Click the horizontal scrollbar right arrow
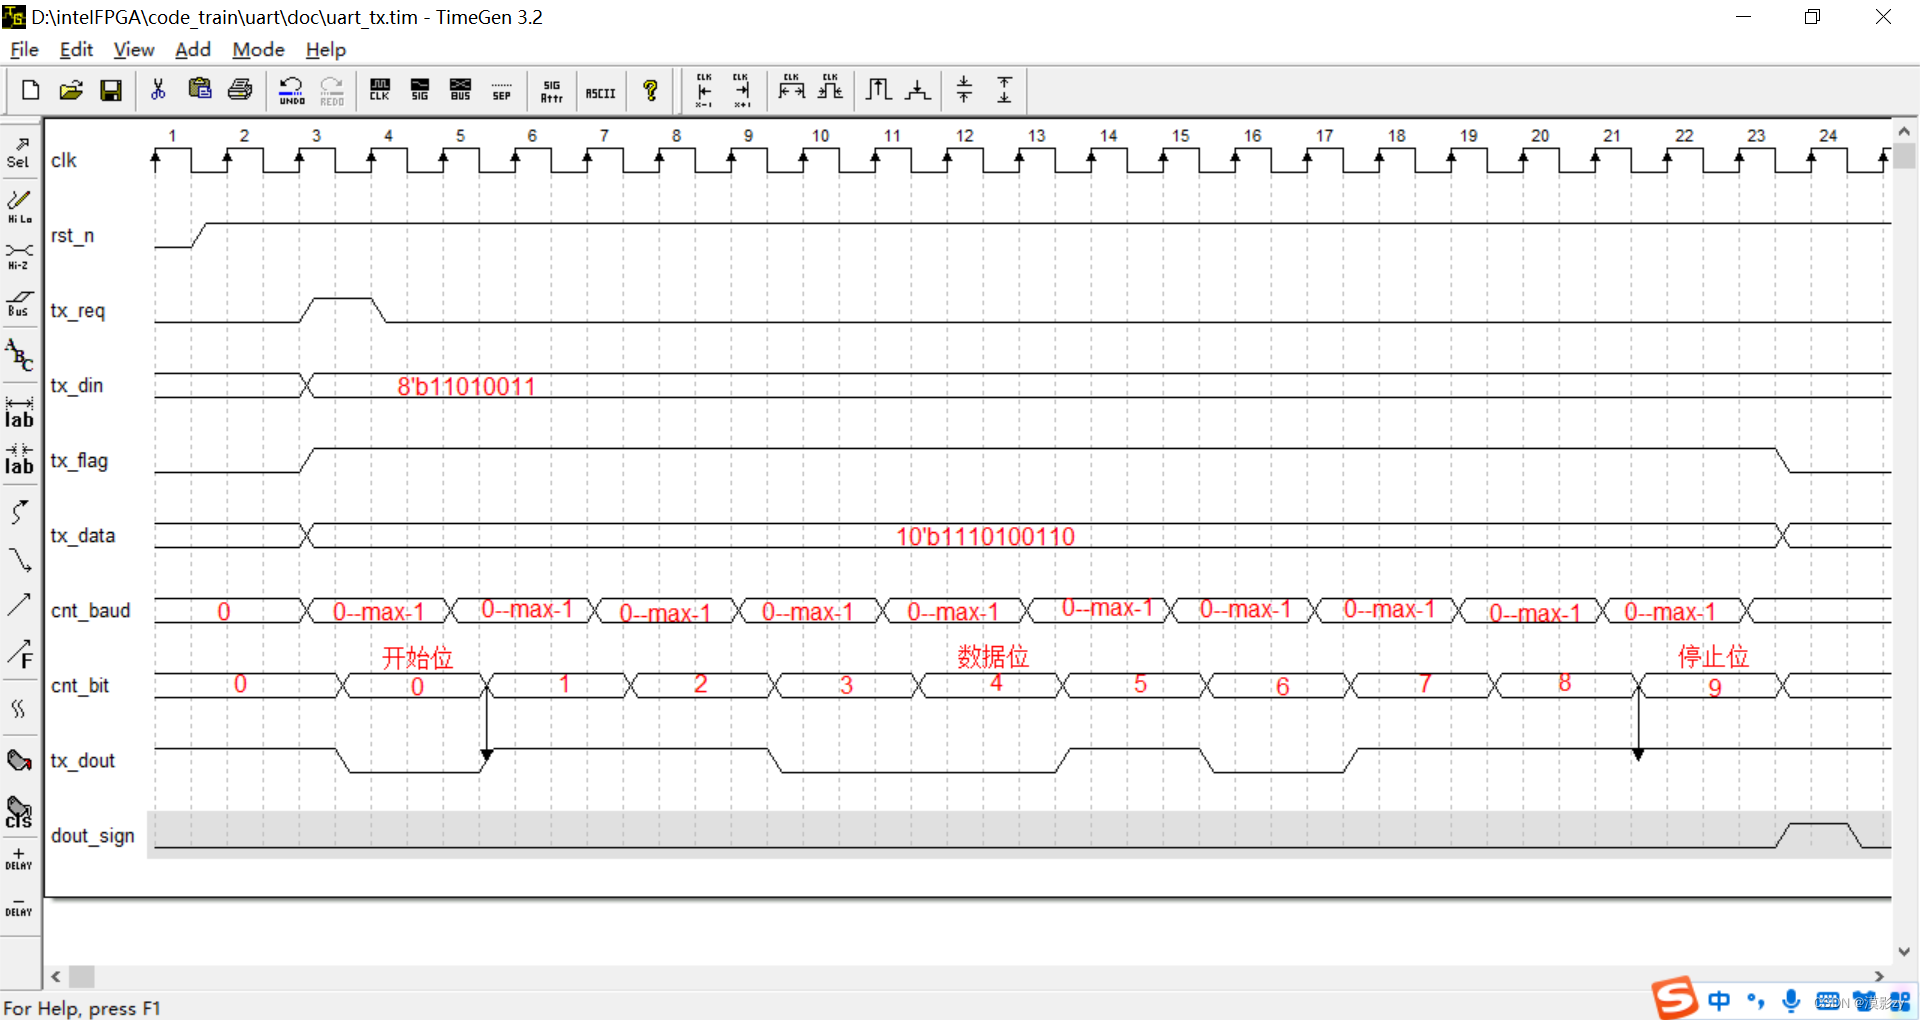1920x1020 pixels. pyautogui.click(x=1879, y=976)
